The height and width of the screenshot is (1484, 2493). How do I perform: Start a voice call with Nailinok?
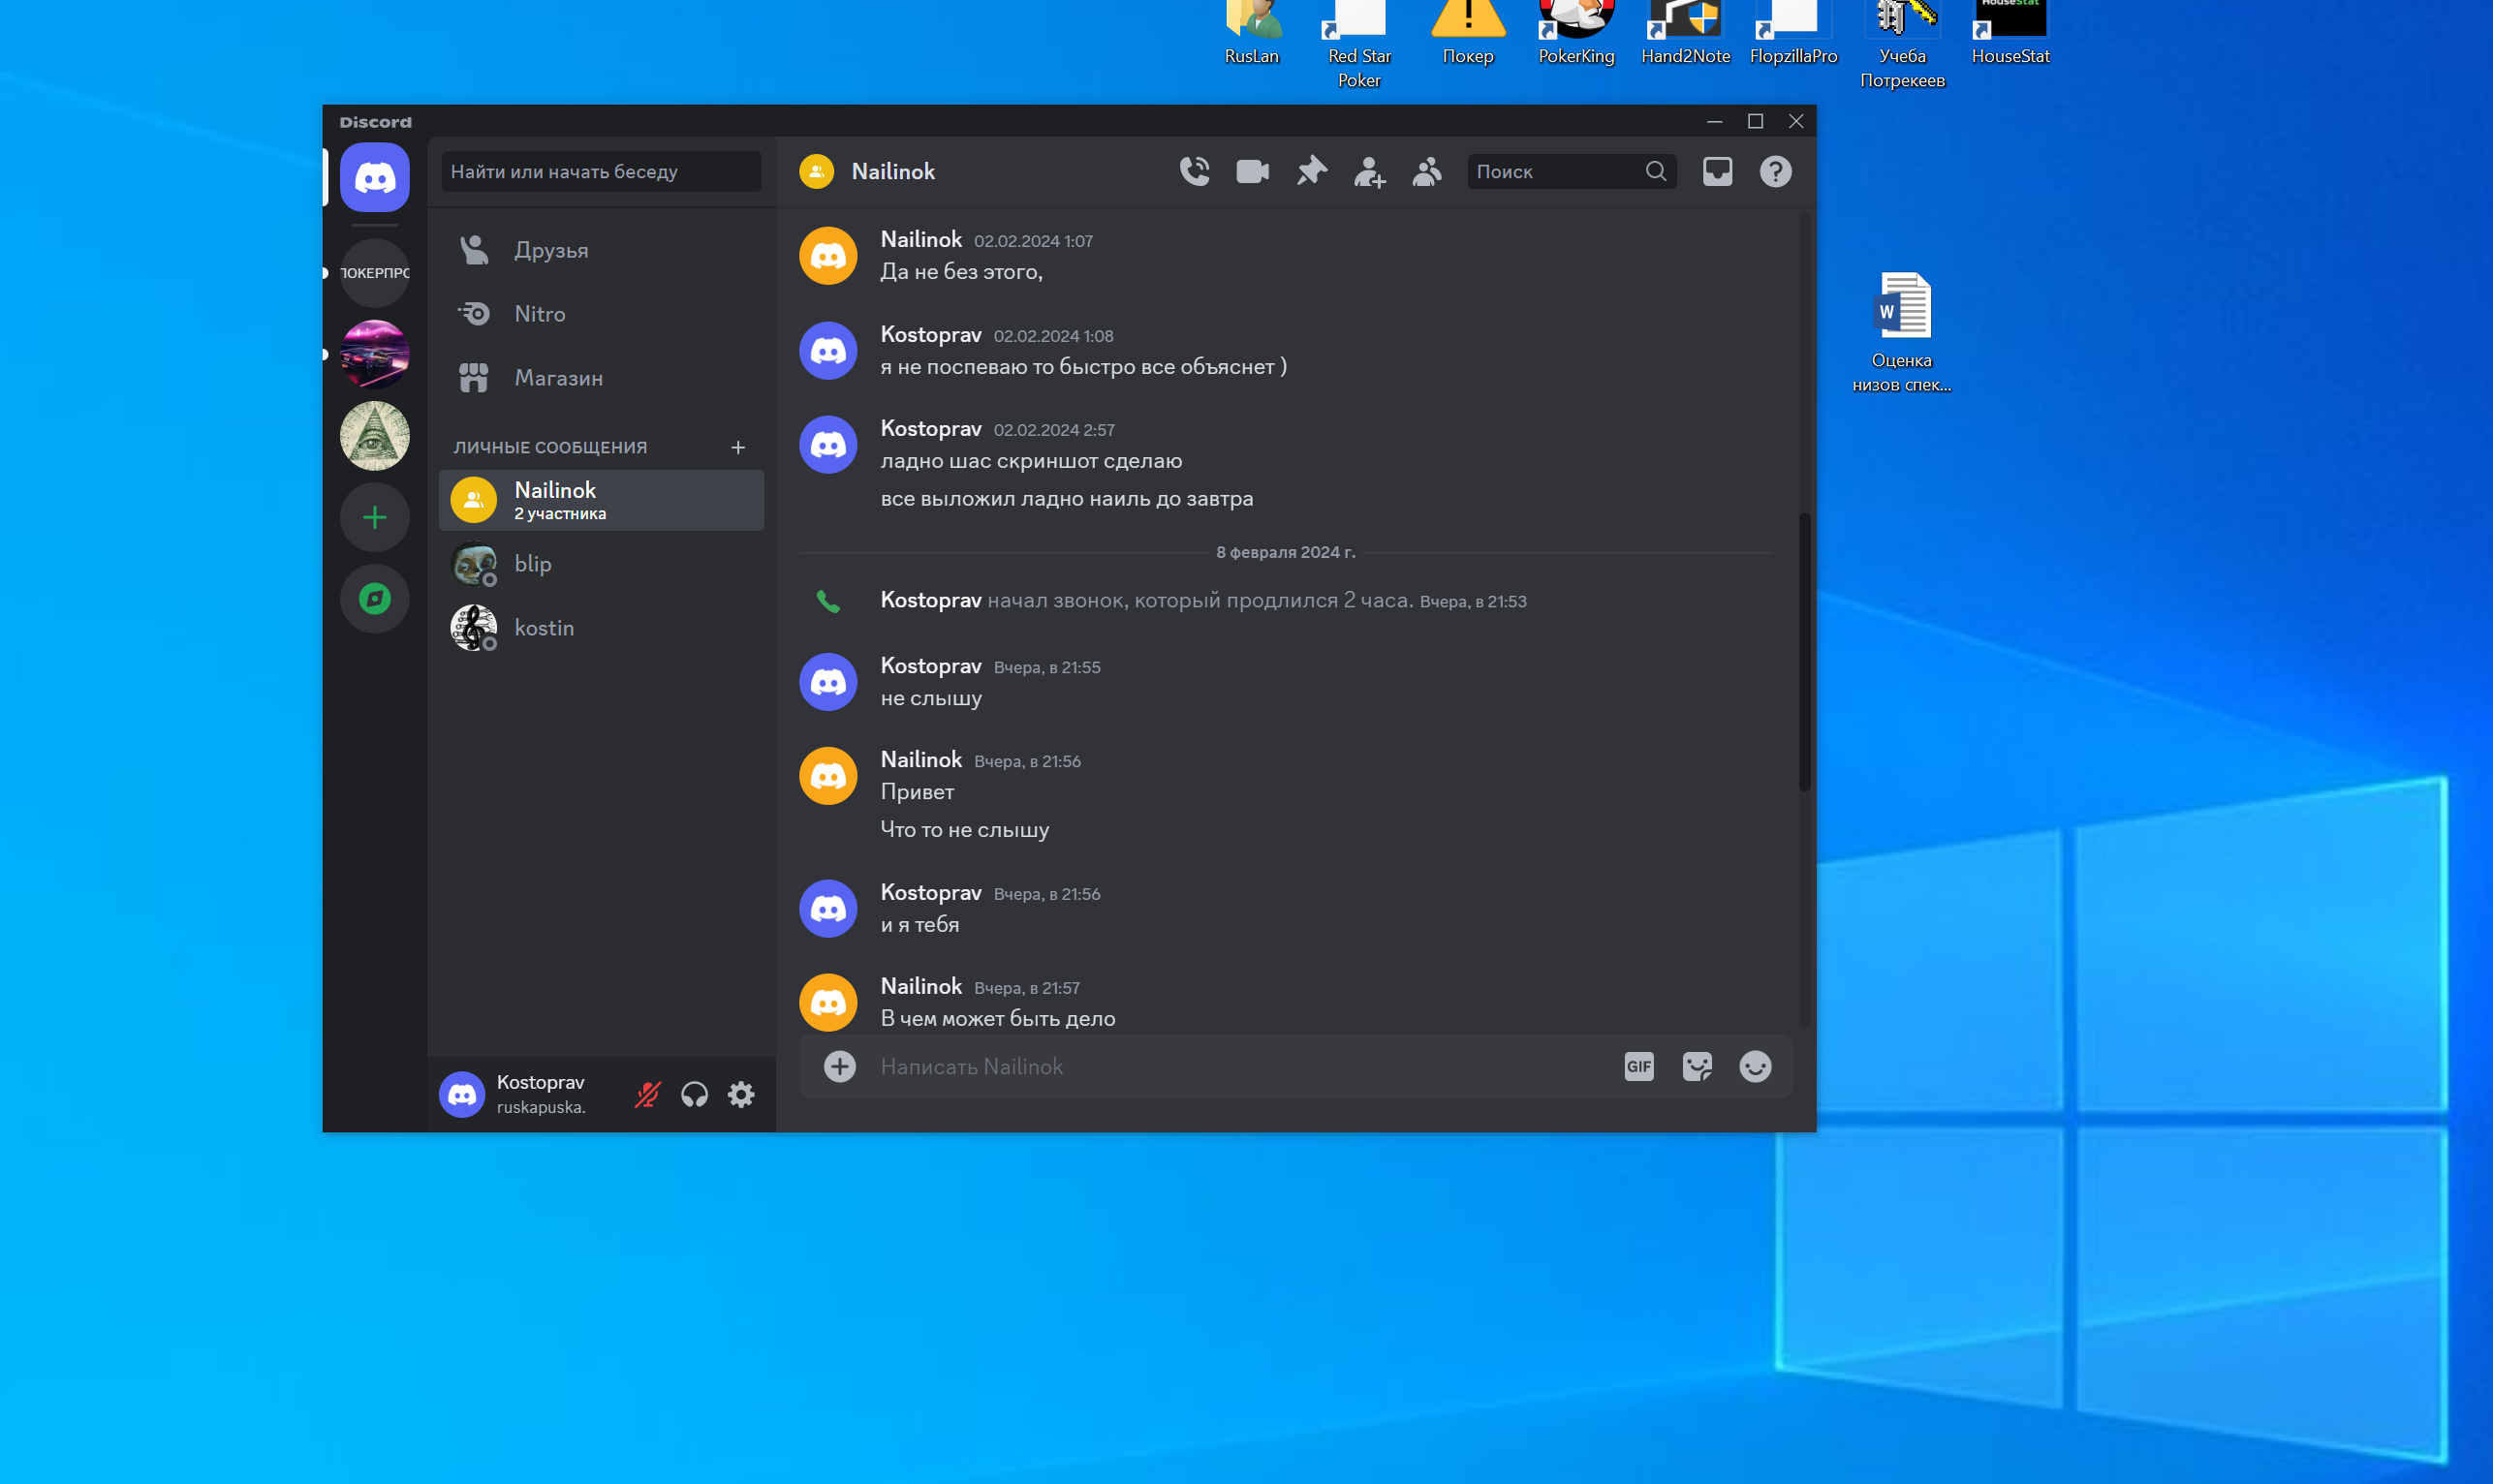point(1194,172)
